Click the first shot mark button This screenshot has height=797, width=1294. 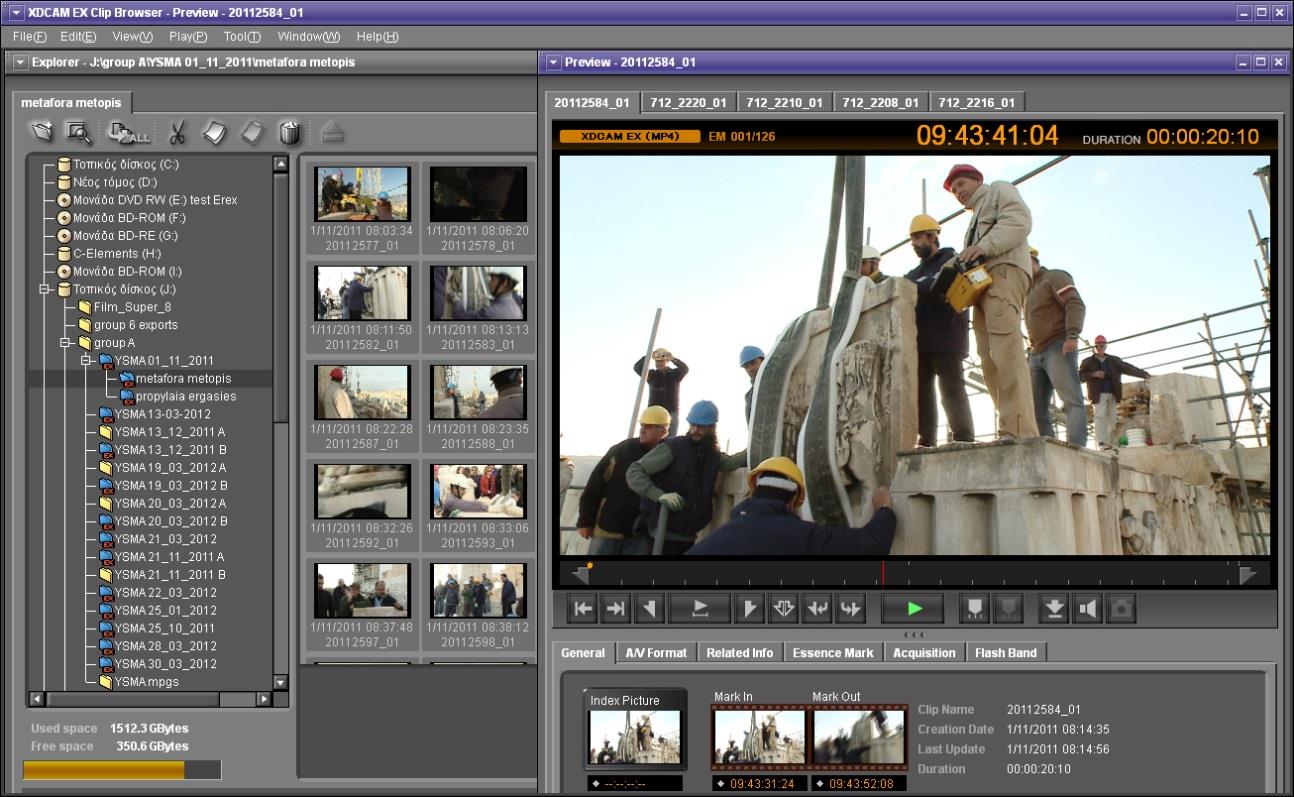click(974, 608)
